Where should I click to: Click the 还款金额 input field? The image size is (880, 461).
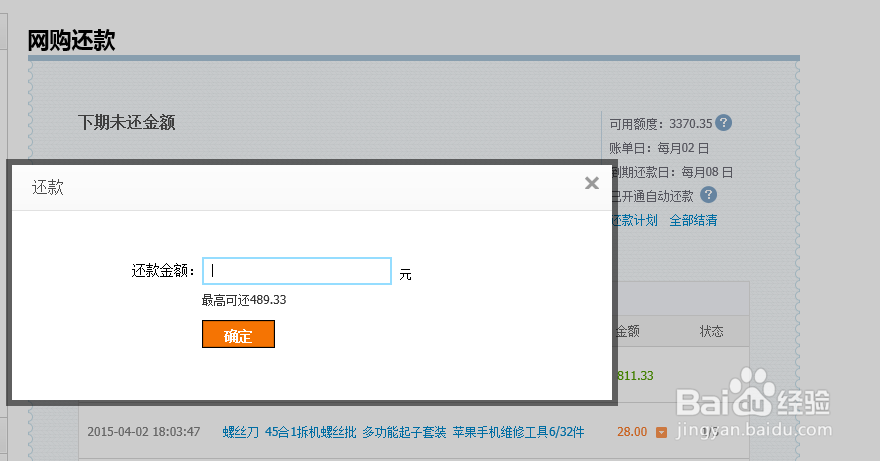(x=296, y=271)
